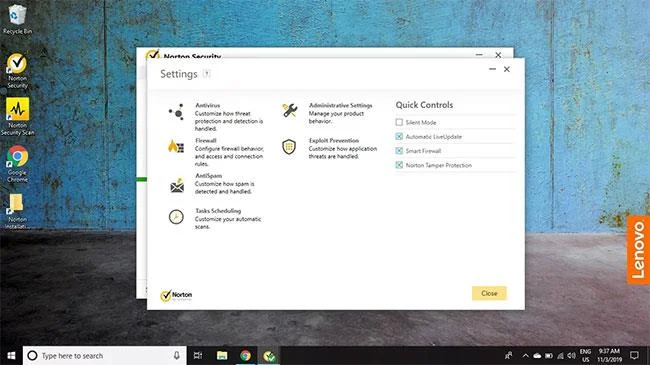Viewport: 650px width, 365px height.
Task: Switch to Norton app on taskbar
Action: point(269,355)
